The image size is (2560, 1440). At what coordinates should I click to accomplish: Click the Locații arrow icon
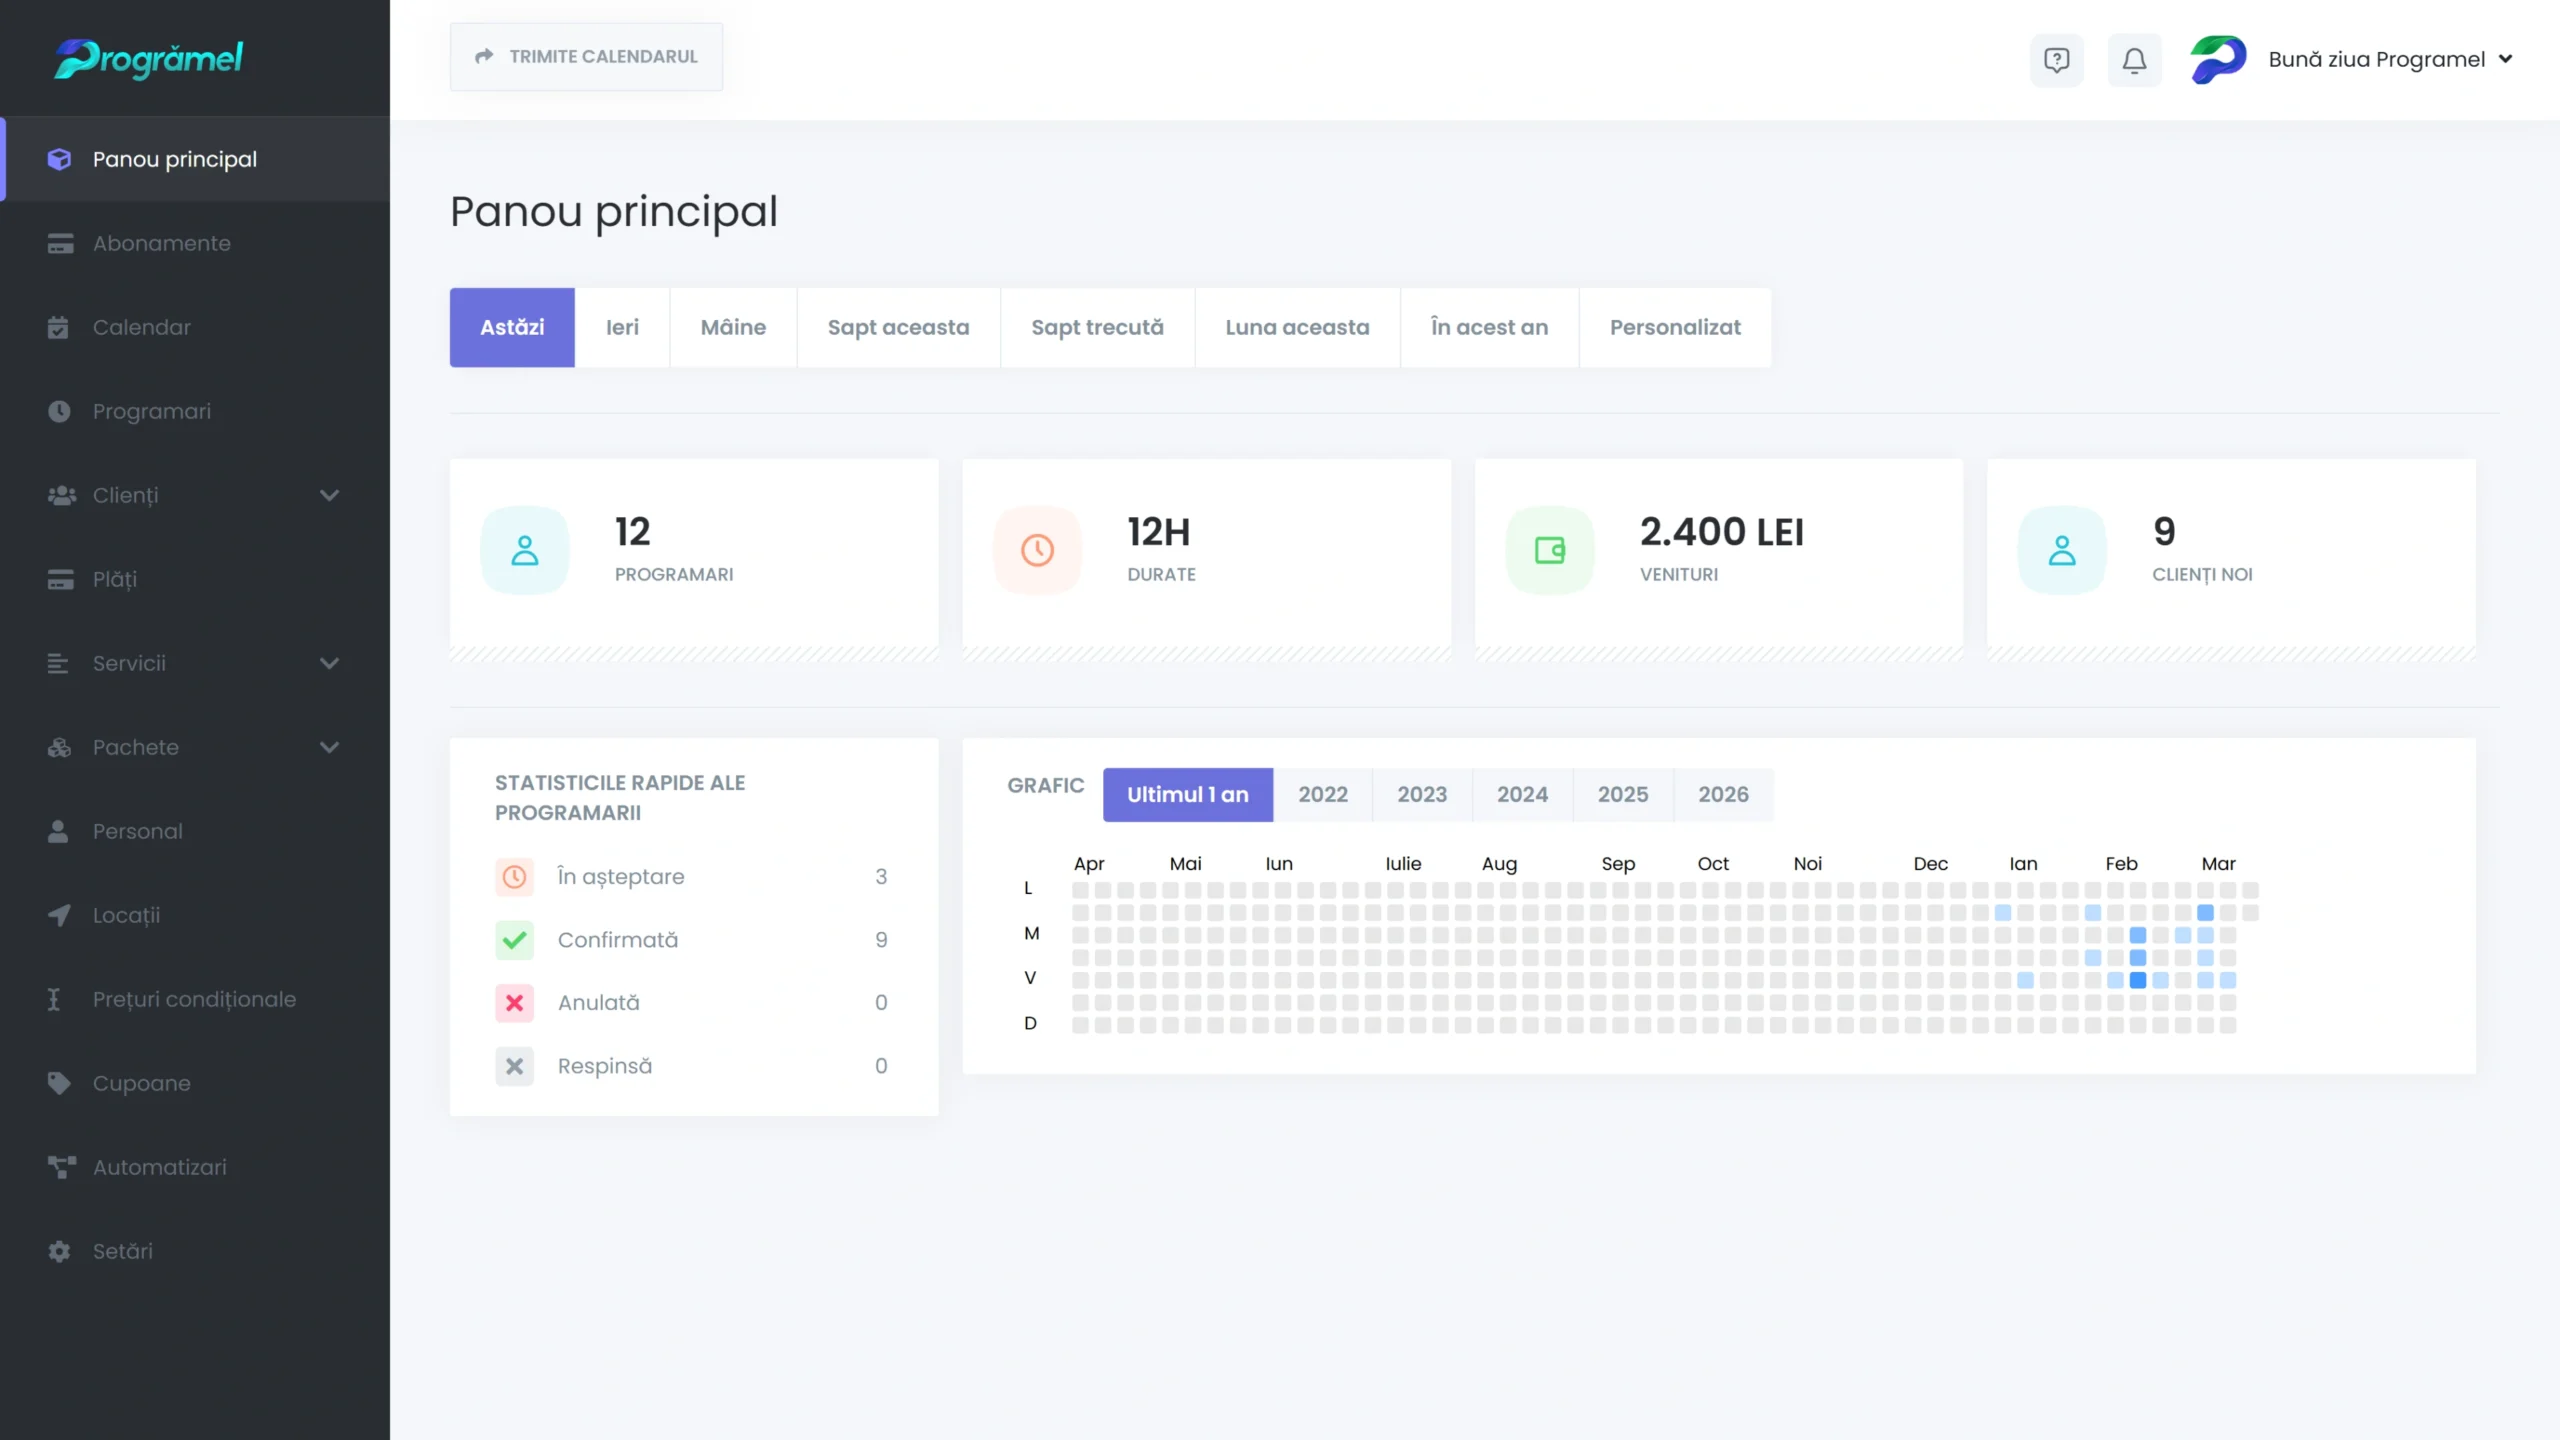click(x=59, y=915)
